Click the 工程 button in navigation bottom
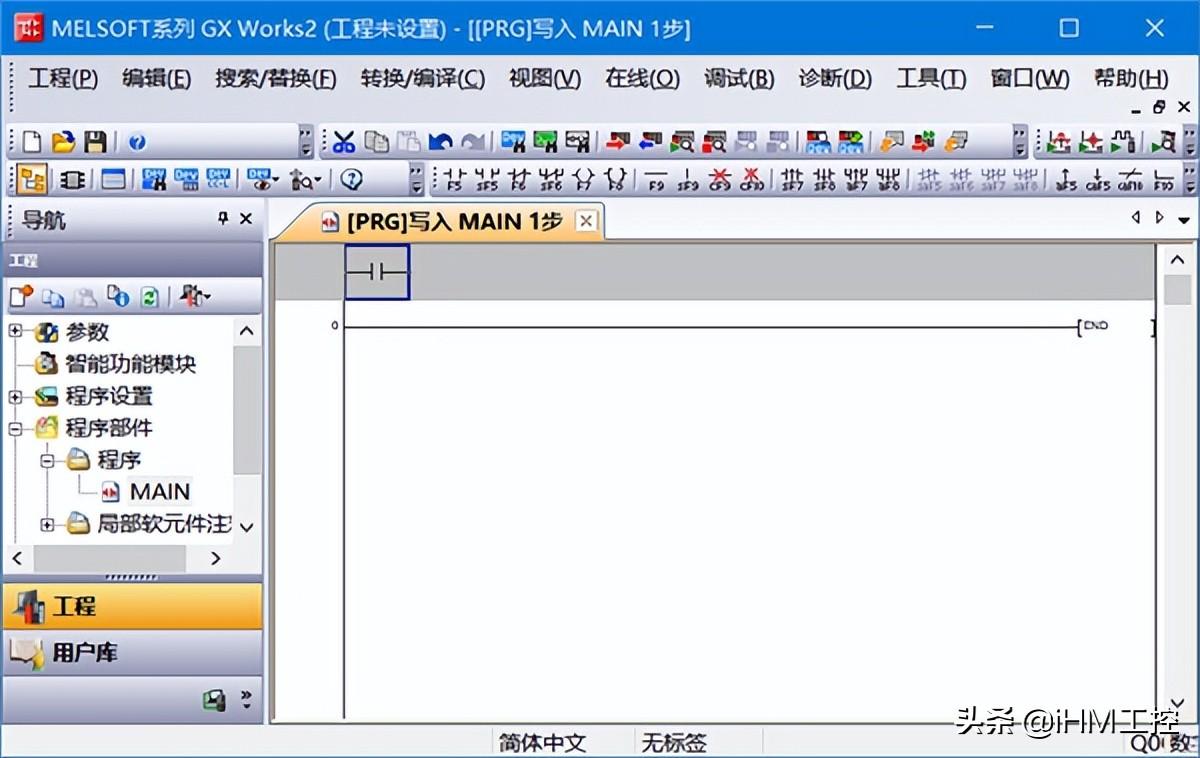1200x758 pixels. coord(133,606)
